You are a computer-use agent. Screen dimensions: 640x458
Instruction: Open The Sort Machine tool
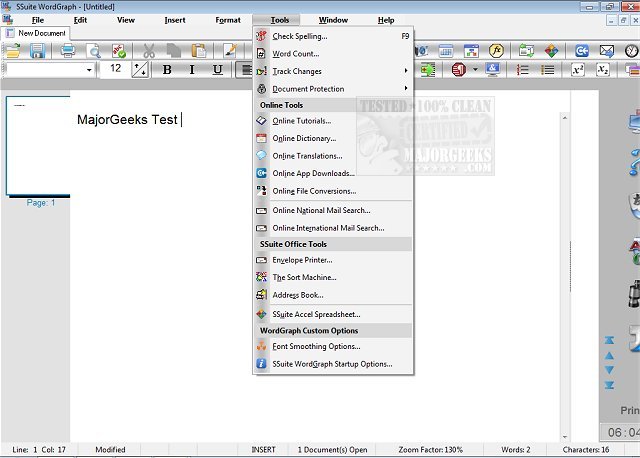coord(333,277)
